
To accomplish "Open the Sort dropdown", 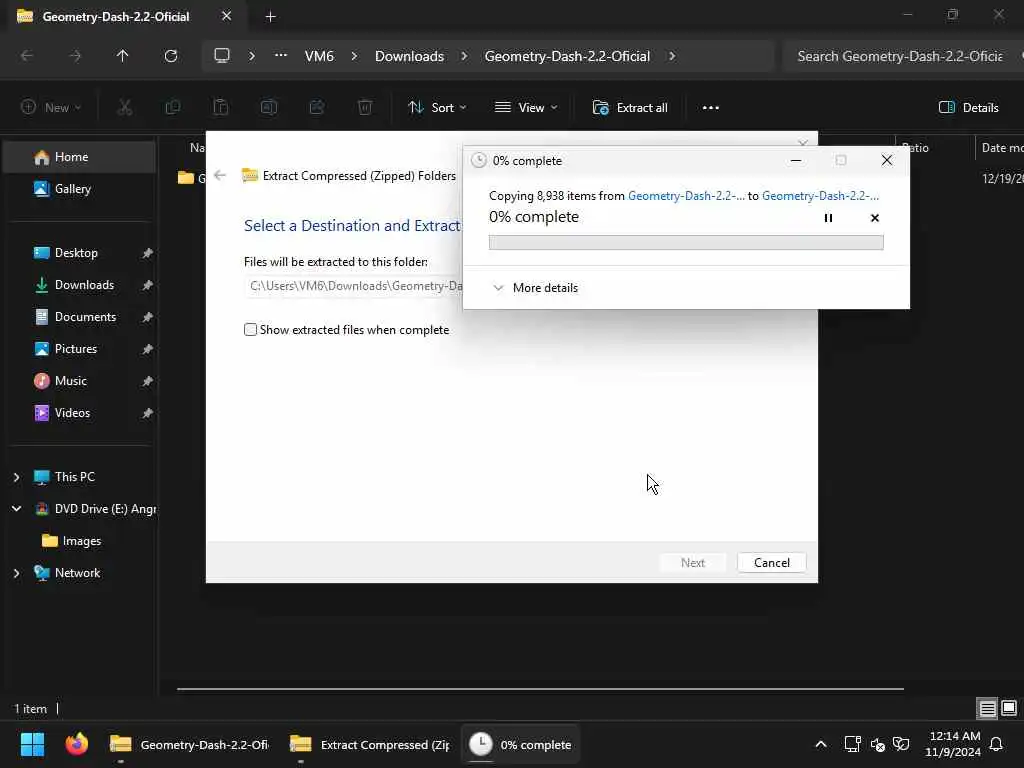I will click(437, 108).
